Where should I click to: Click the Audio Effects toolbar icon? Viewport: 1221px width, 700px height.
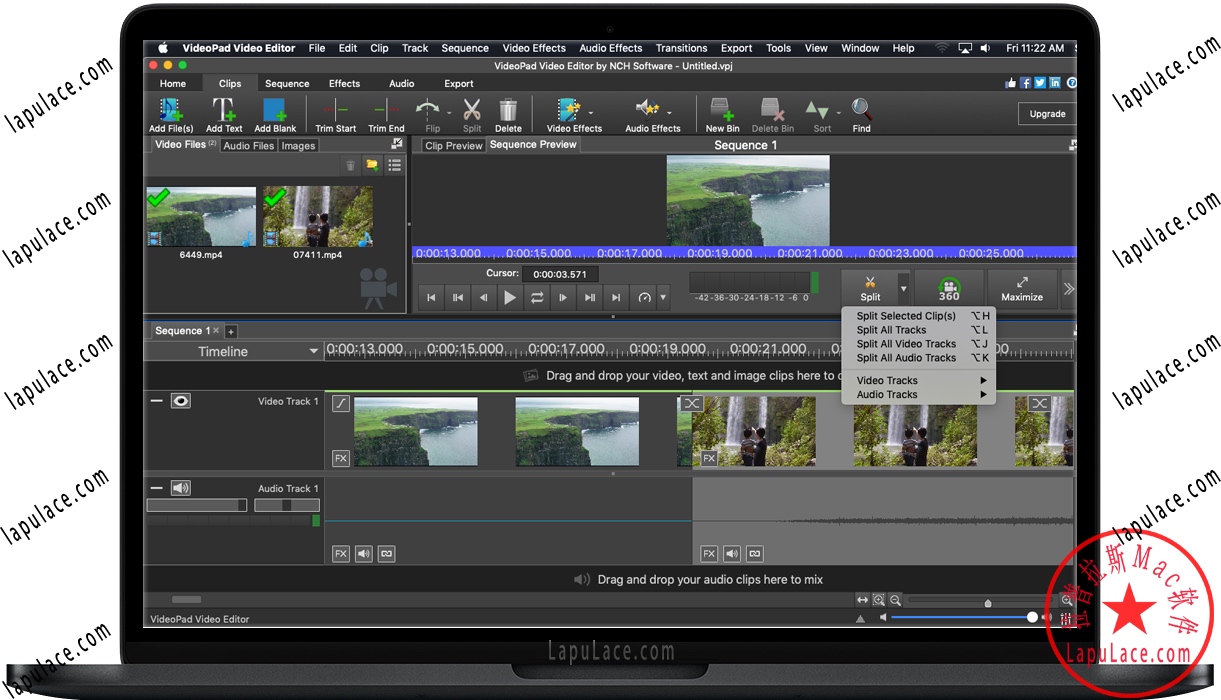pyautogui.click(x=652, y=113)
